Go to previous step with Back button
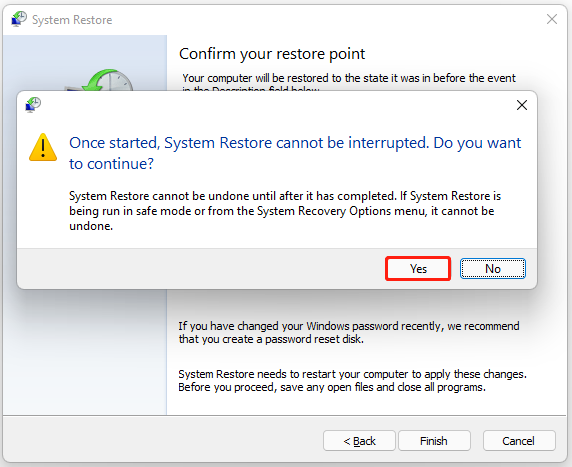 coord(359,441)
